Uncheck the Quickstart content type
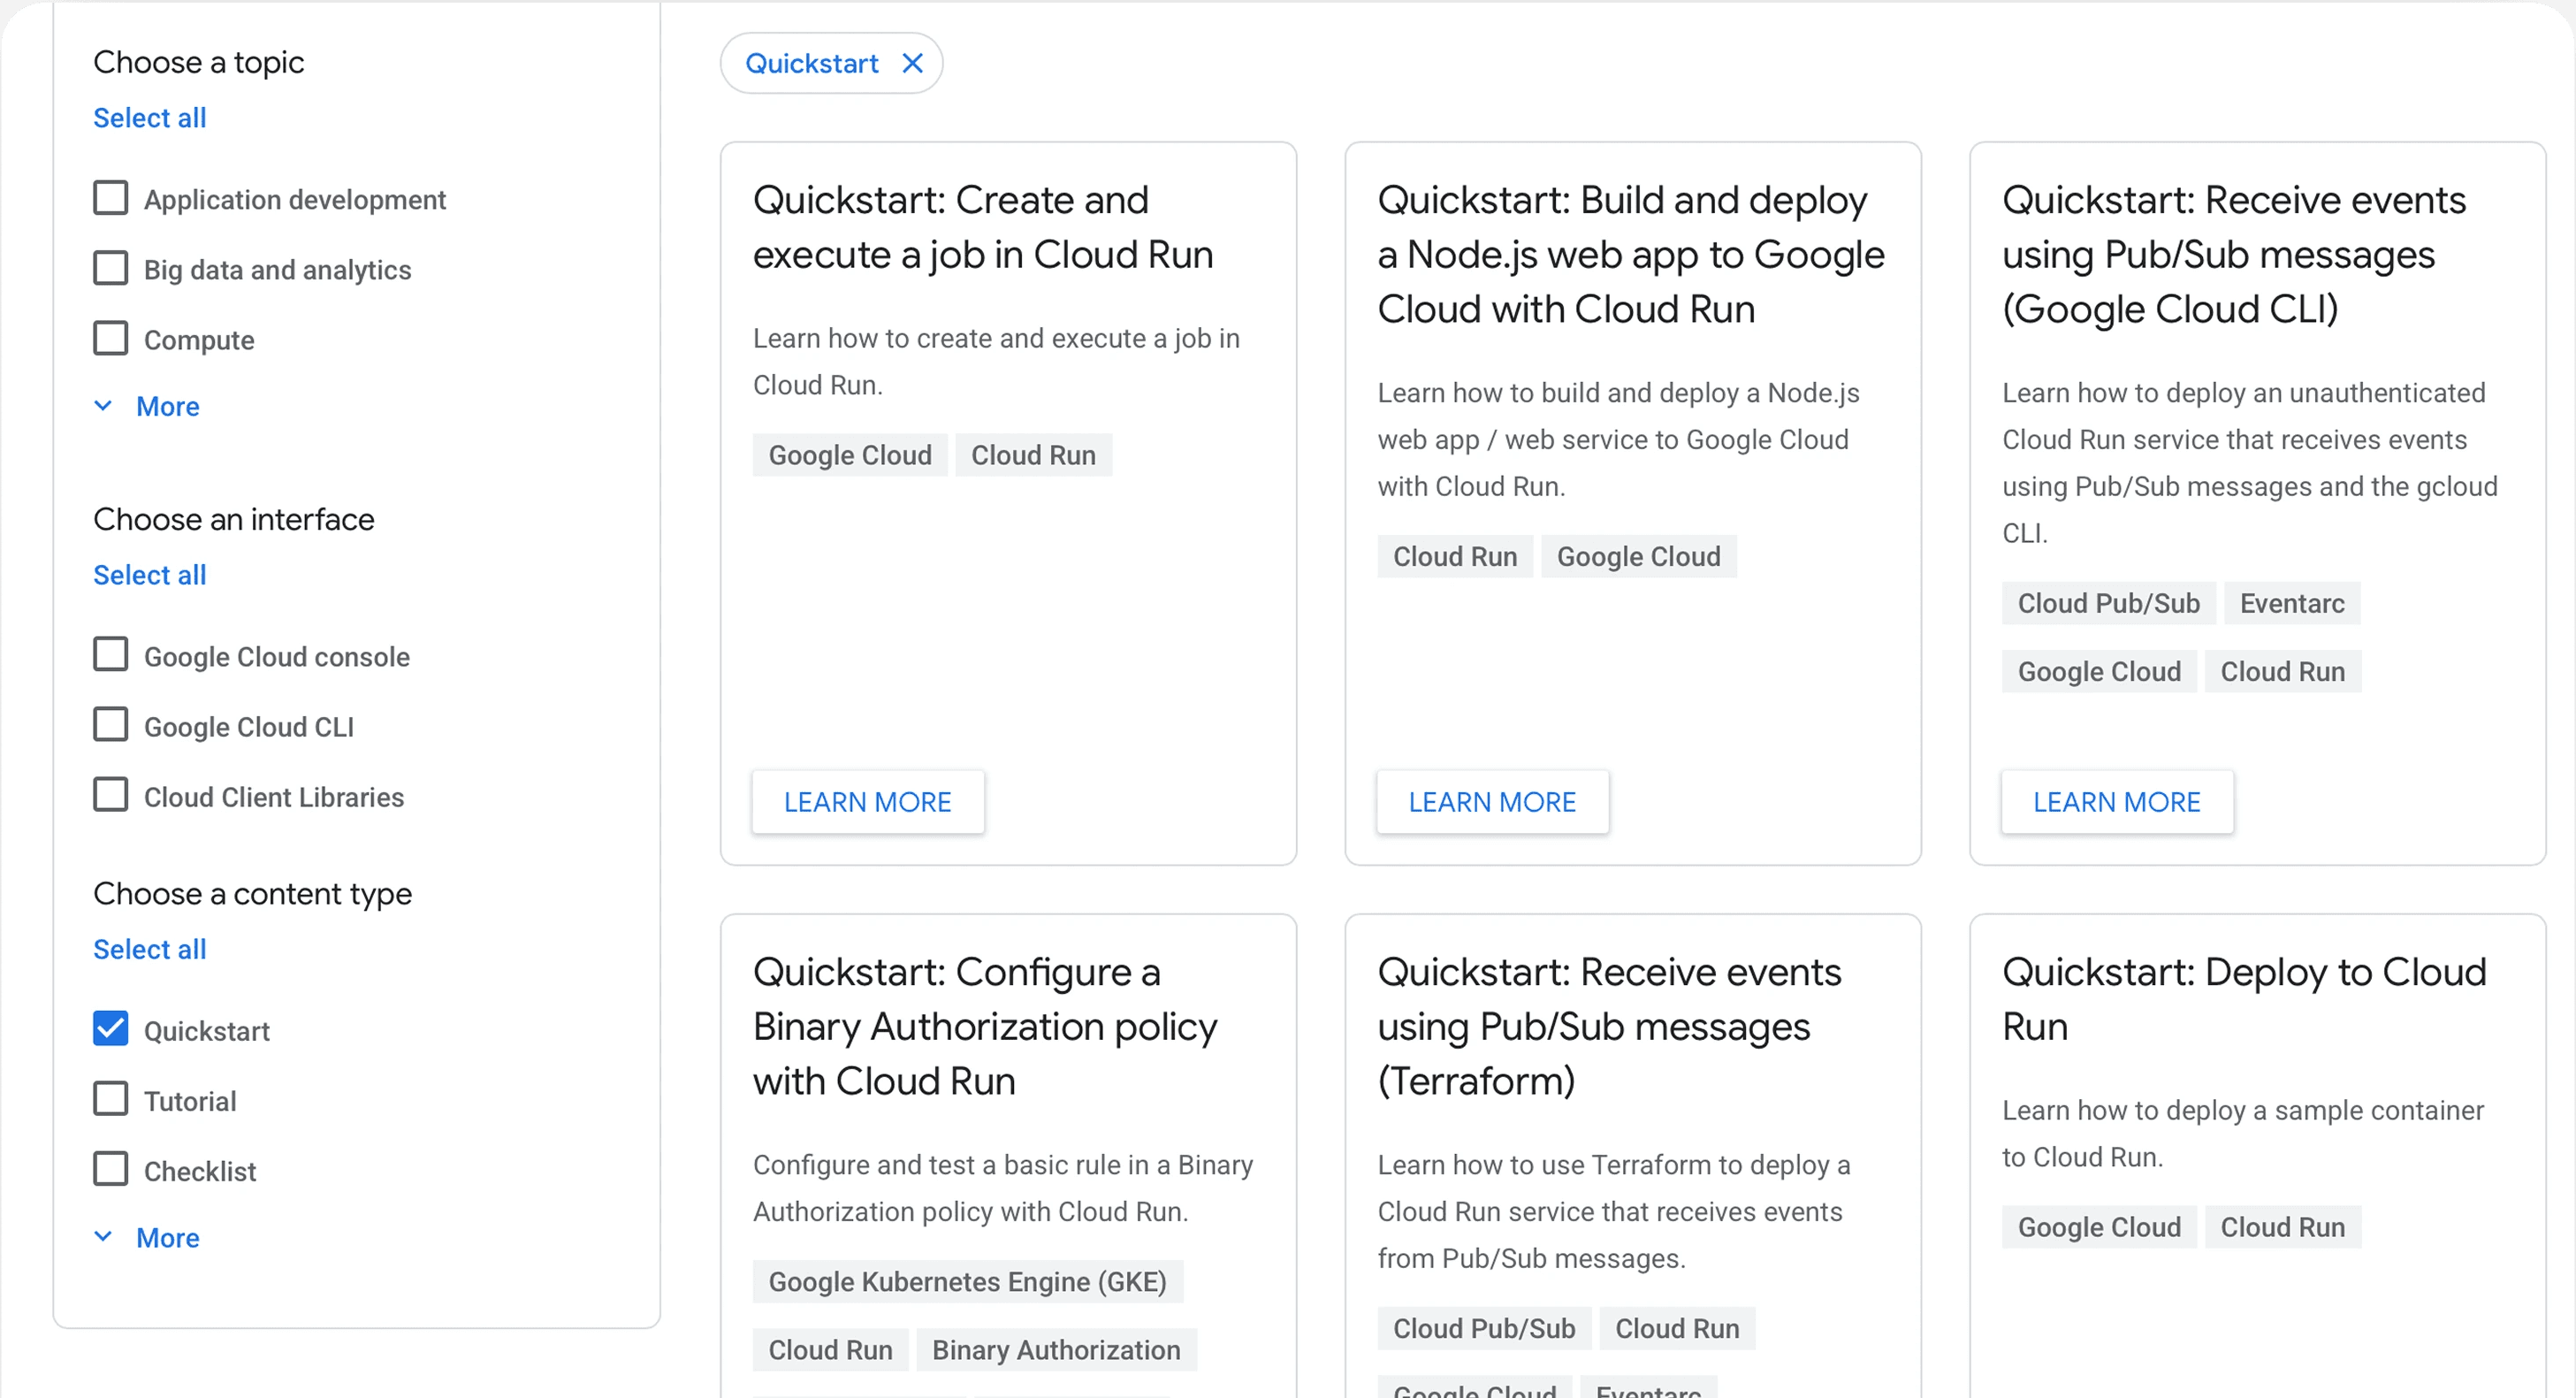2576x1398 pixels. tap(111, 1029)
